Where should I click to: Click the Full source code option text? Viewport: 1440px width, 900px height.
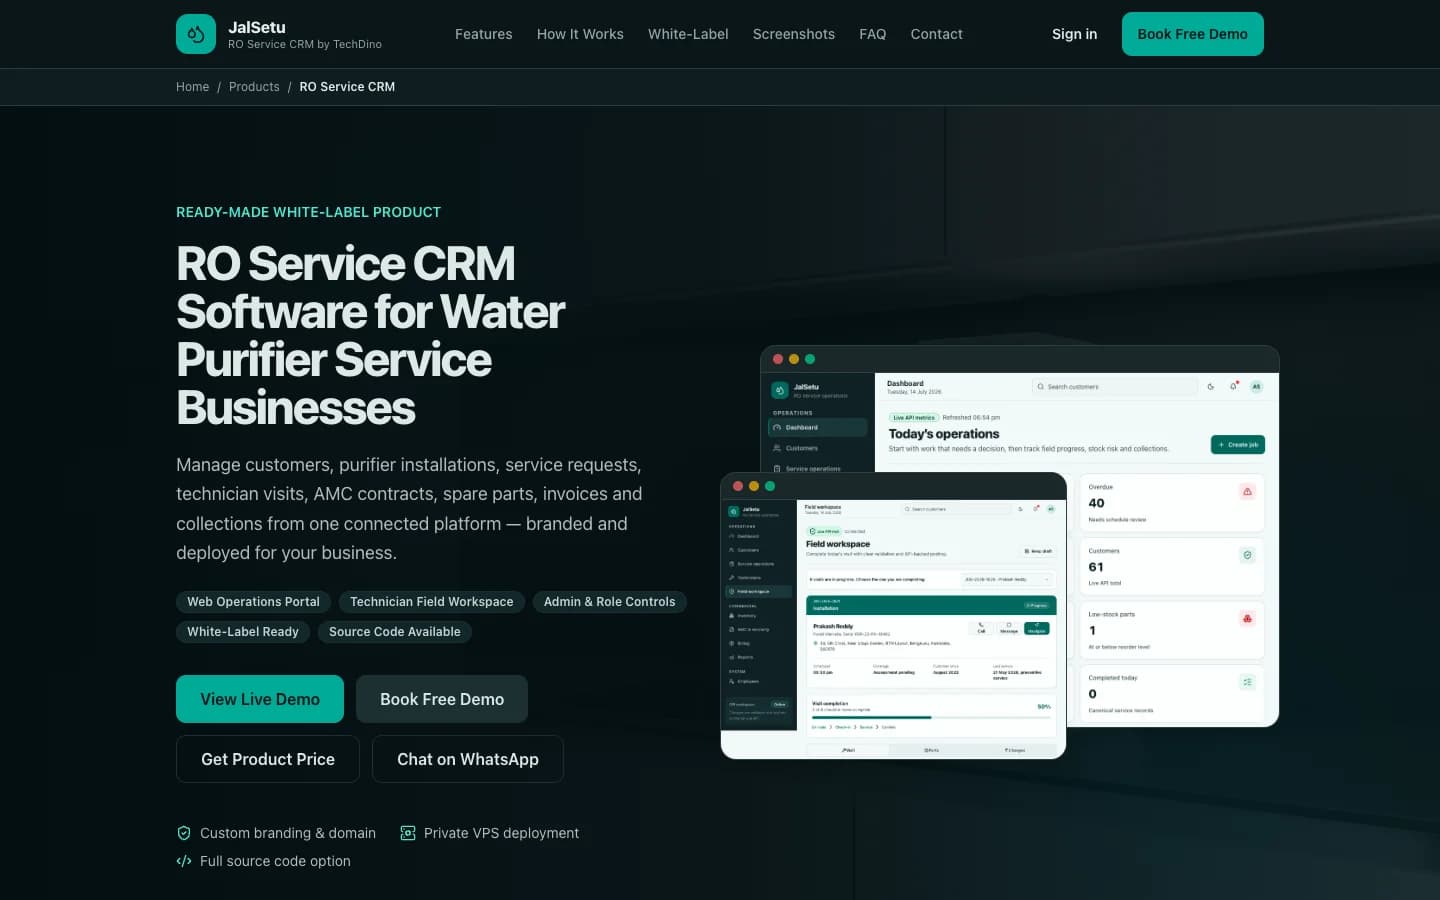(275, 861)
